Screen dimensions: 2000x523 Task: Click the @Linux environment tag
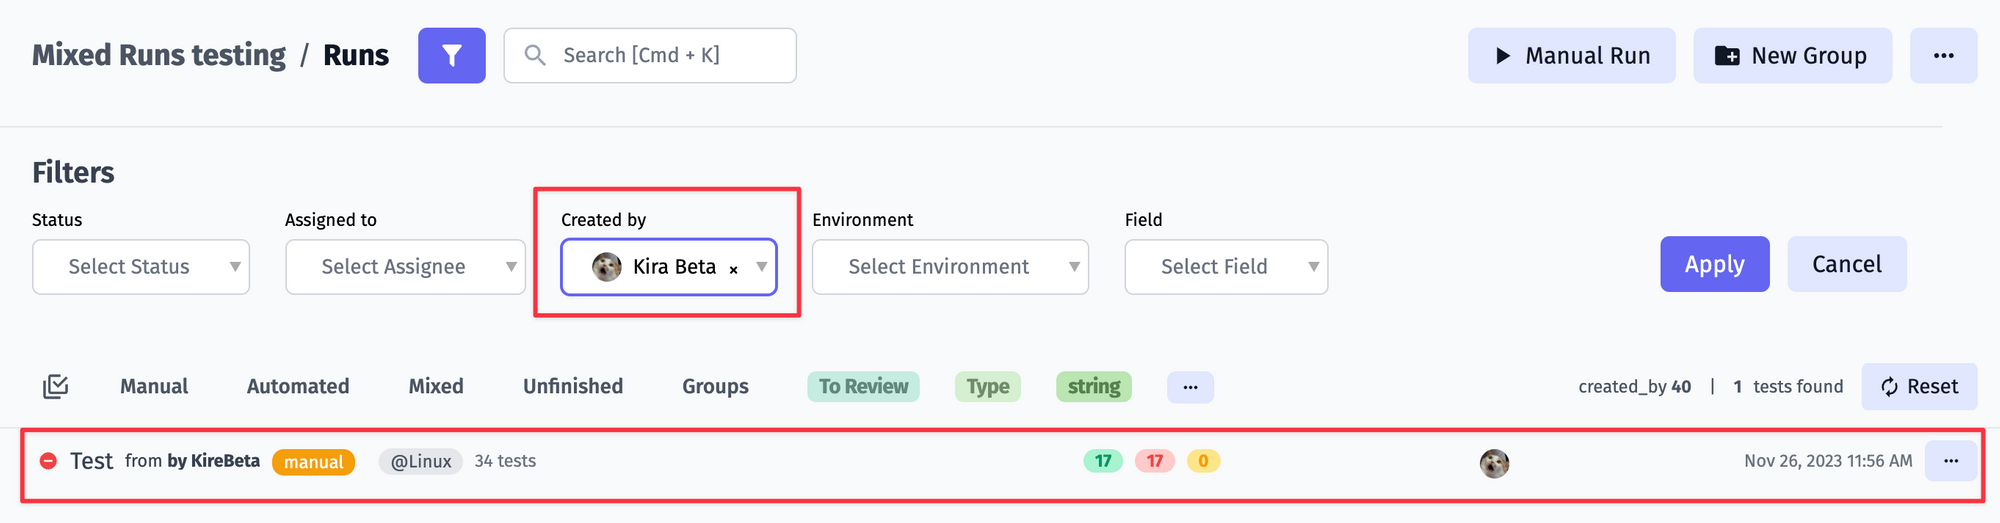[420, 461]
